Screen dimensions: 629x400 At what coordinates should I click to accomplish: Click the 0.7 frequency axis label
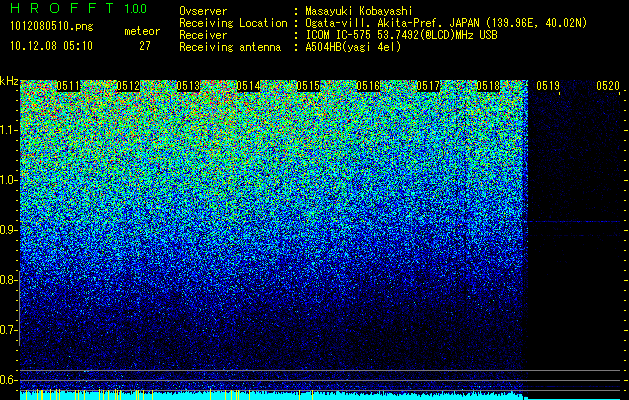point(9,330)
